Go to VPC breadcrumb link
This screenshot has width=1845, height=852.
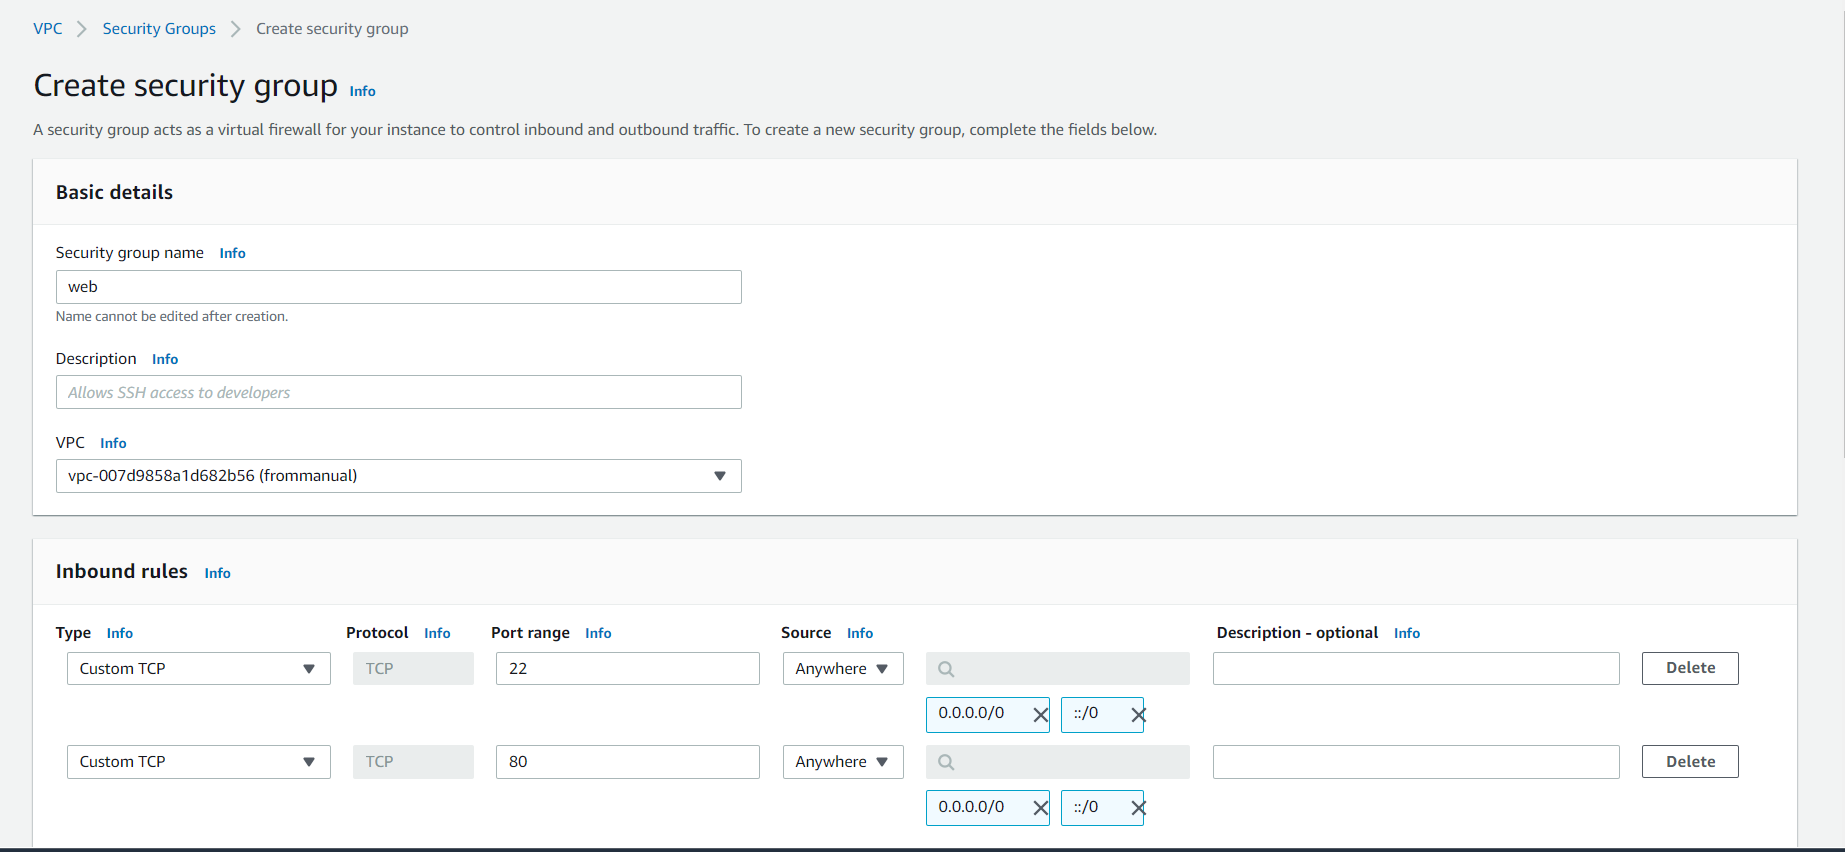pyautogui.click(x=48, y=29)
